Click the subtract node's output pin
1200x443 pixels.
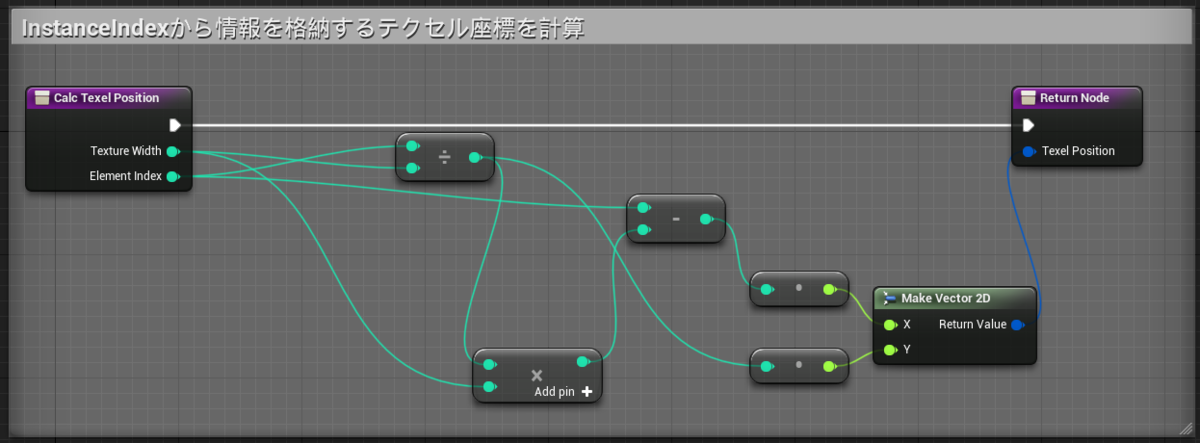(x=707, y=219)
